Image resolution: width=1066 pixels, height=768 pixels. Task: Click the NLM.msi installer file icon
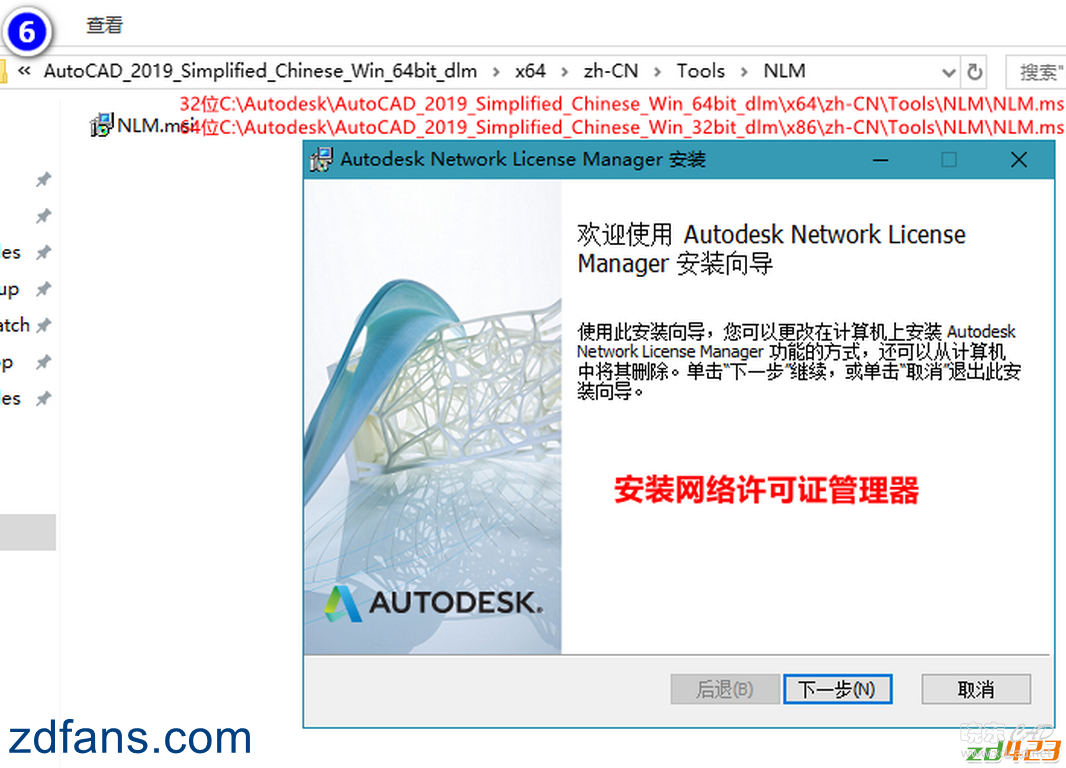tap(101, 125)
